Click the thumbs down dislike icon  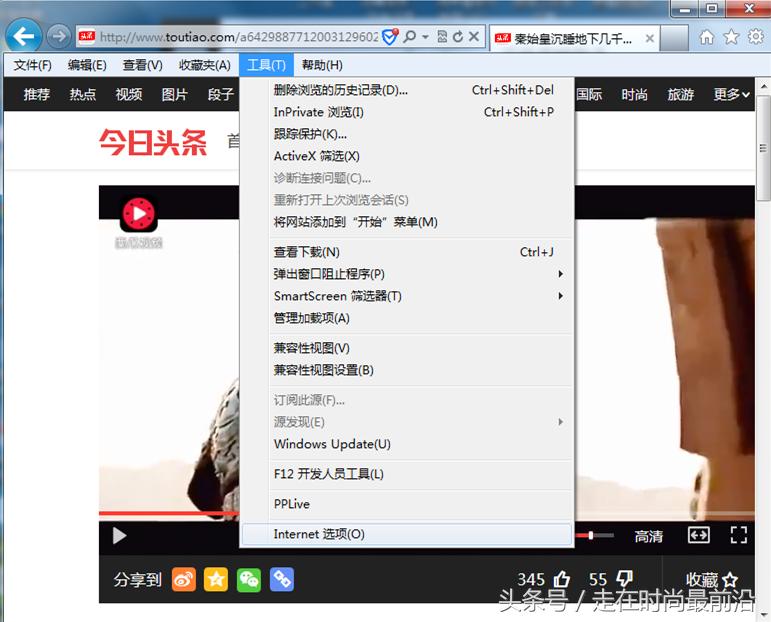(x=624, y=579)
